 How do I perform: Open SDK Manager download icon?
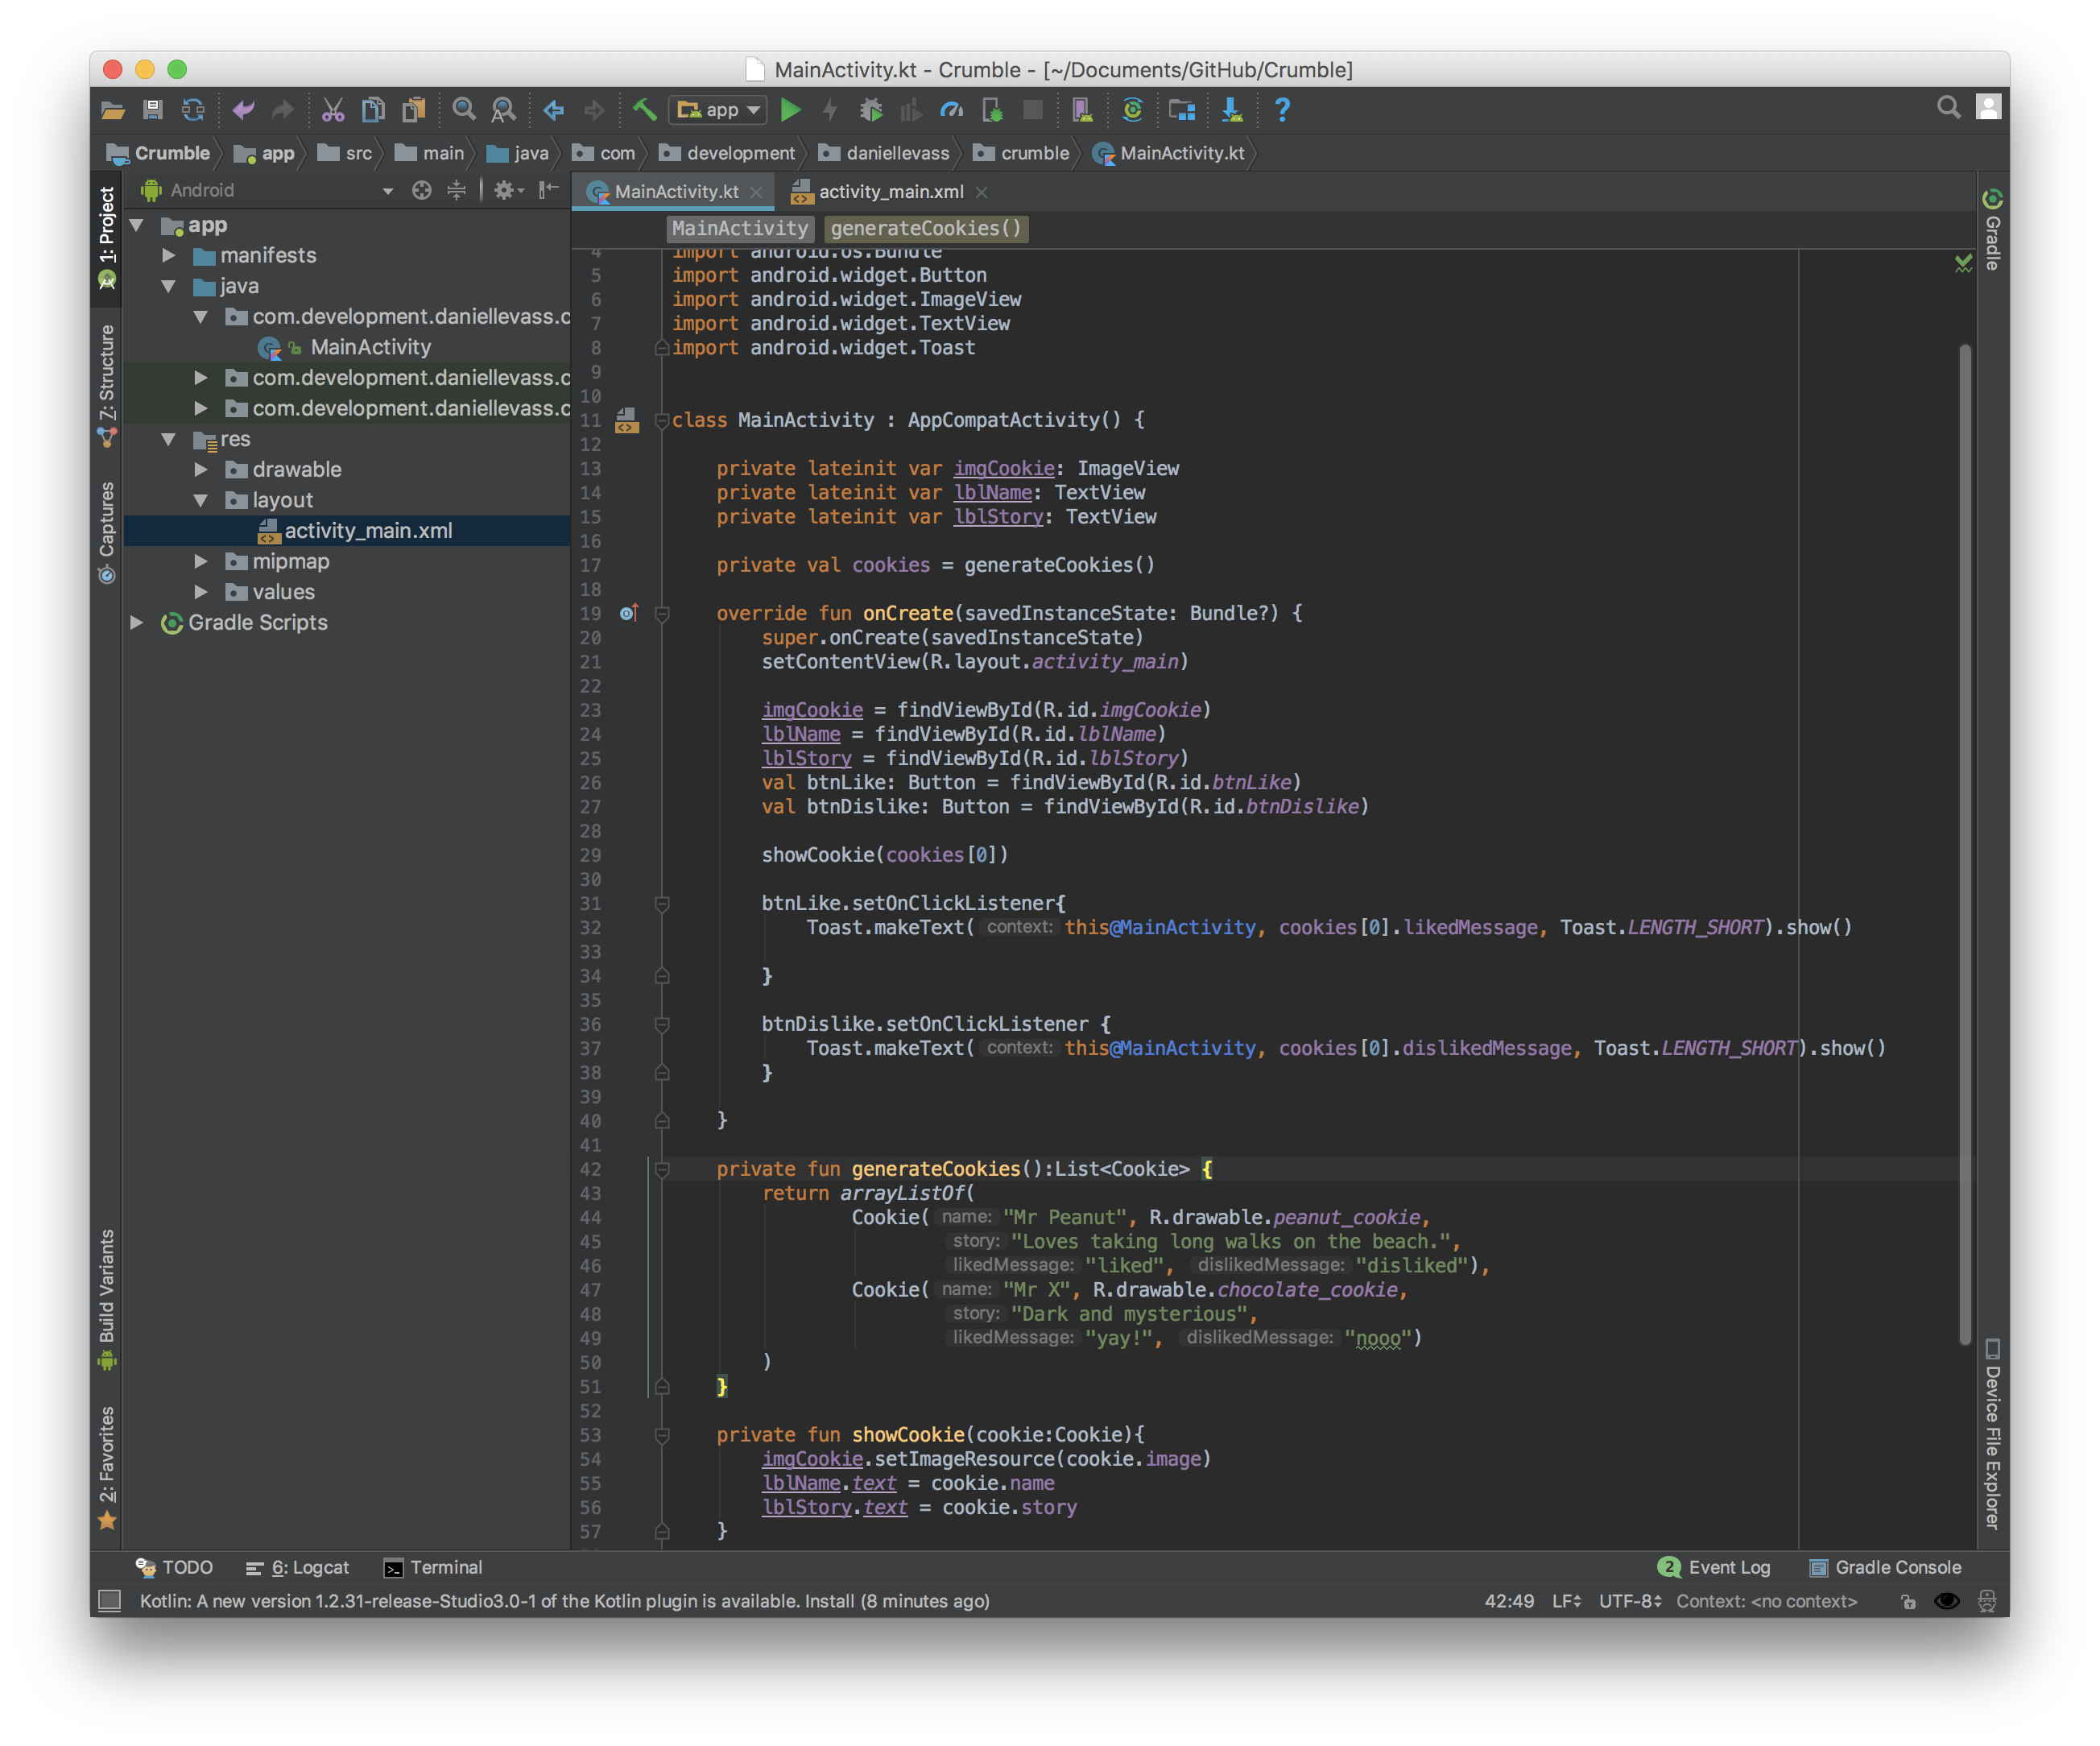tap(1232, 110)
